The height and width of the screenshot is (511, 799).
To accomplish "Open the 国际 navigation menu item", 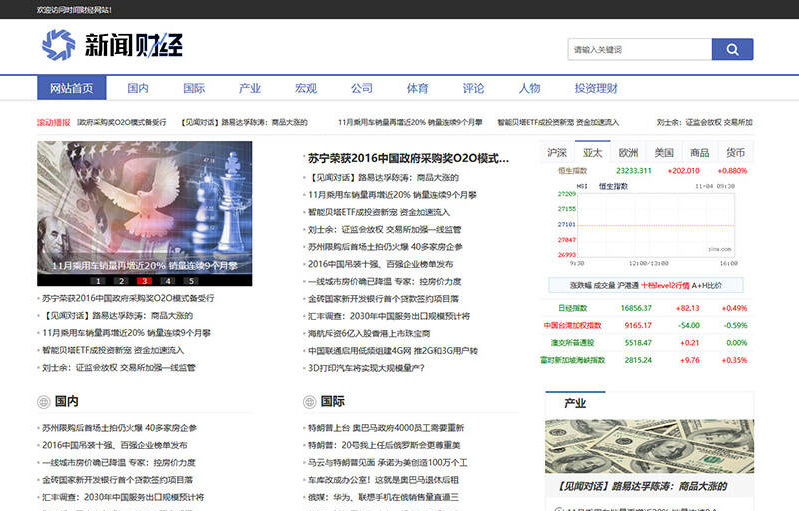I will coord(194,88).
